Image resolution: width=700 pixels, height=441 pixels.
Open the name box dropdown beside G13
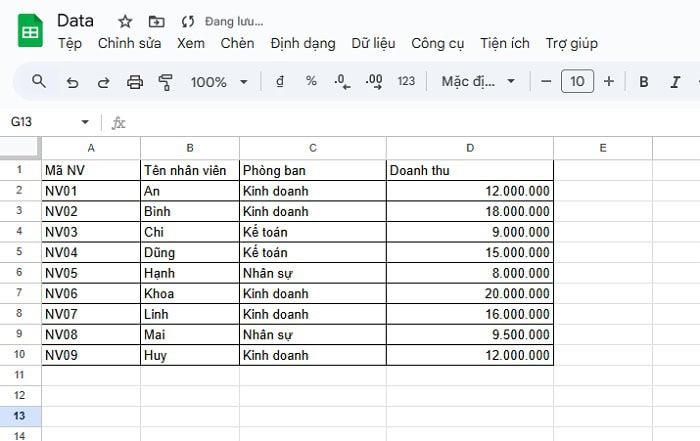(x=85, y=122)
